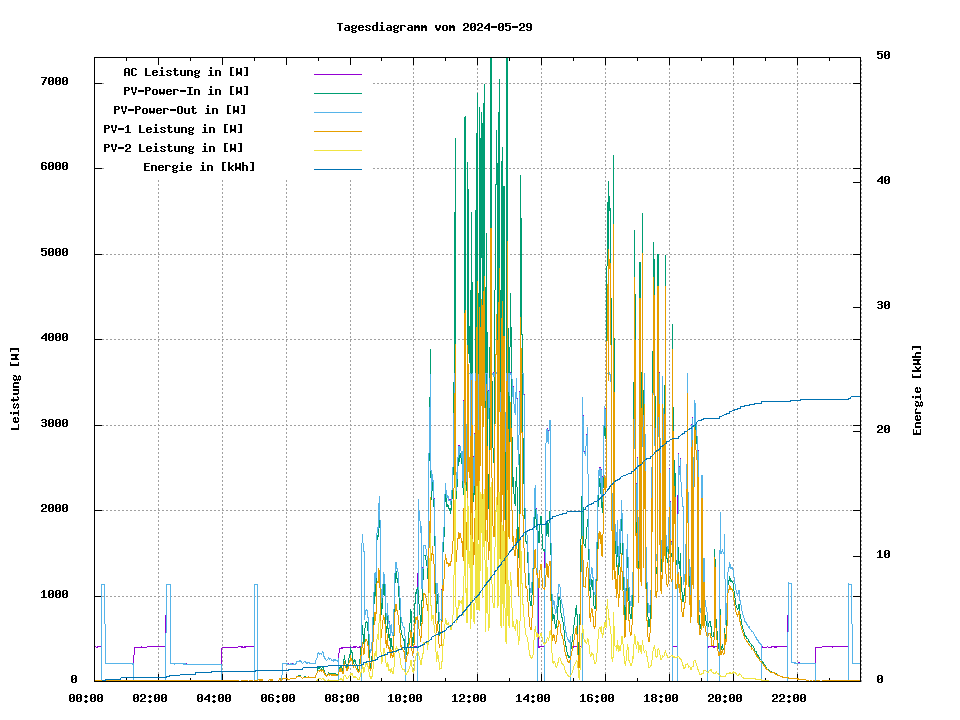
Task: Select the 'AC Leistung in [W]' legend label
Action: tap(186, 72)
